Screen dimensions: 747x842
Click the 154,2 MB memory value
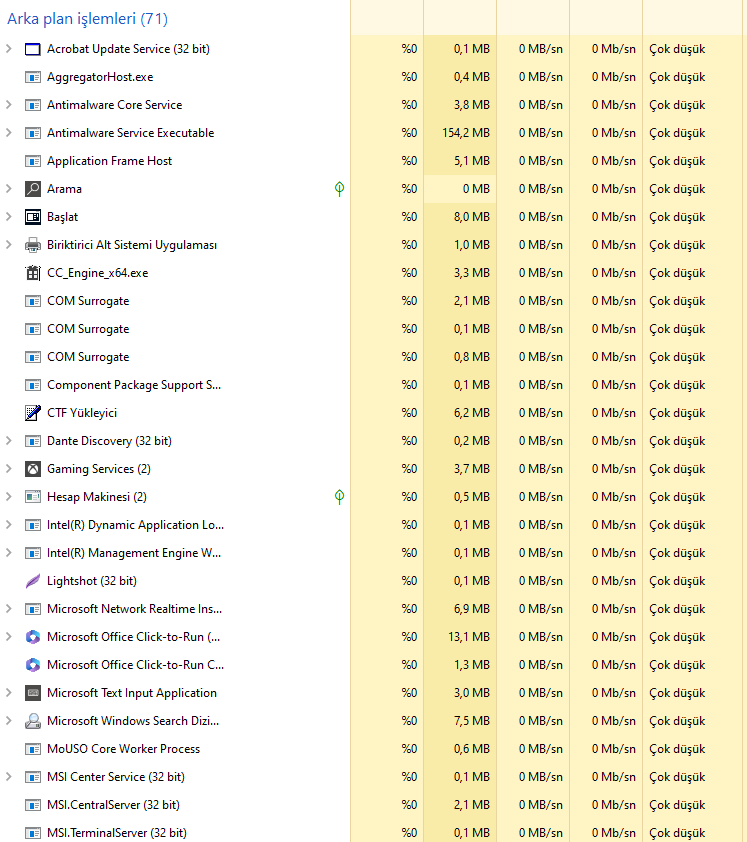(466, 133)
